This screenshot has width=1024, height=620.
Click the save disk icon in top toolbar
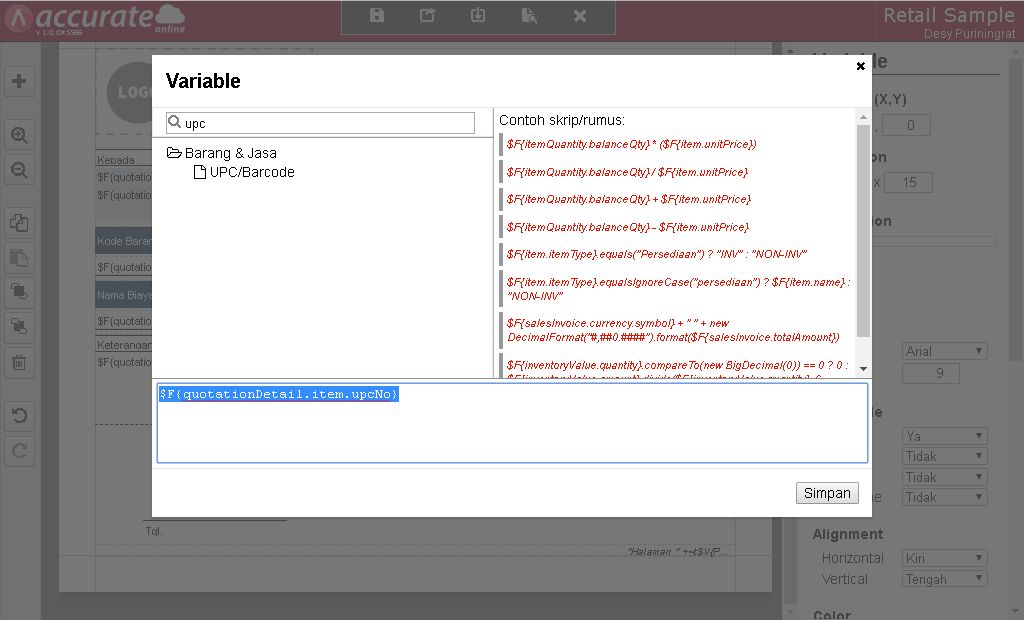tap(377, 16)
